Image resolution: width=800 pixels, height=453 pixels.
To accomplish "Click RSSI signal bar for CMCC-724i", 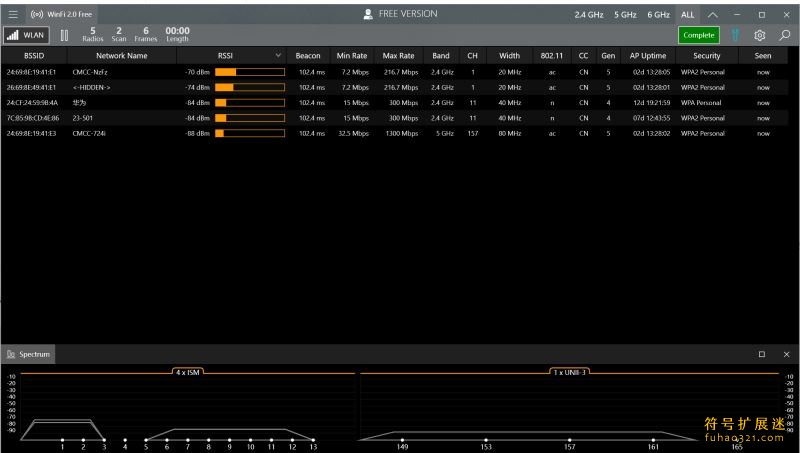I will (x=249, y=133).
